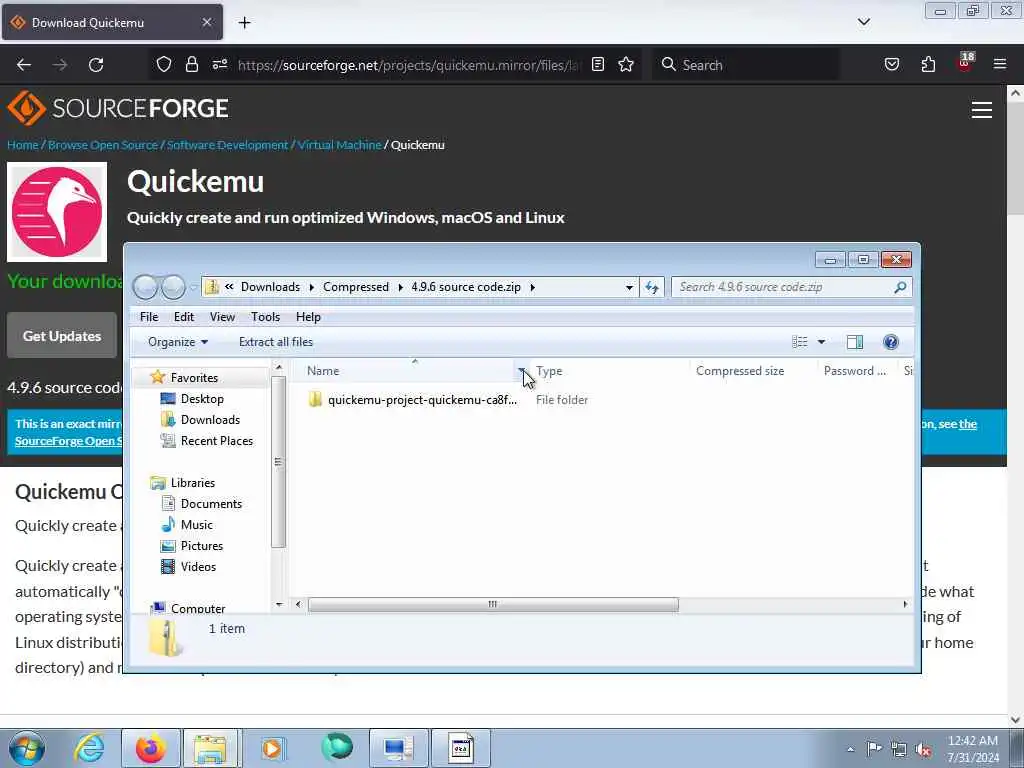Click the Explorer search magnifier icon
1024x768 pixels.
pos(900,287)
